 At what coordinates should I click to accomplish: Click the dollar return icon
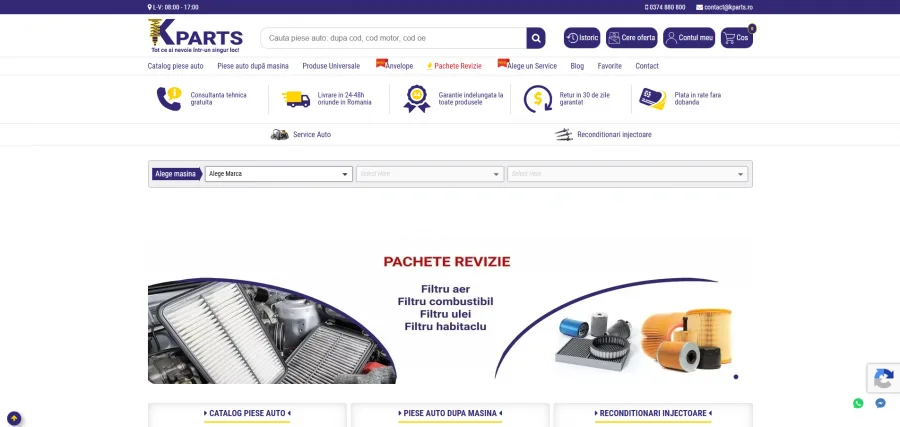point(538,99)
